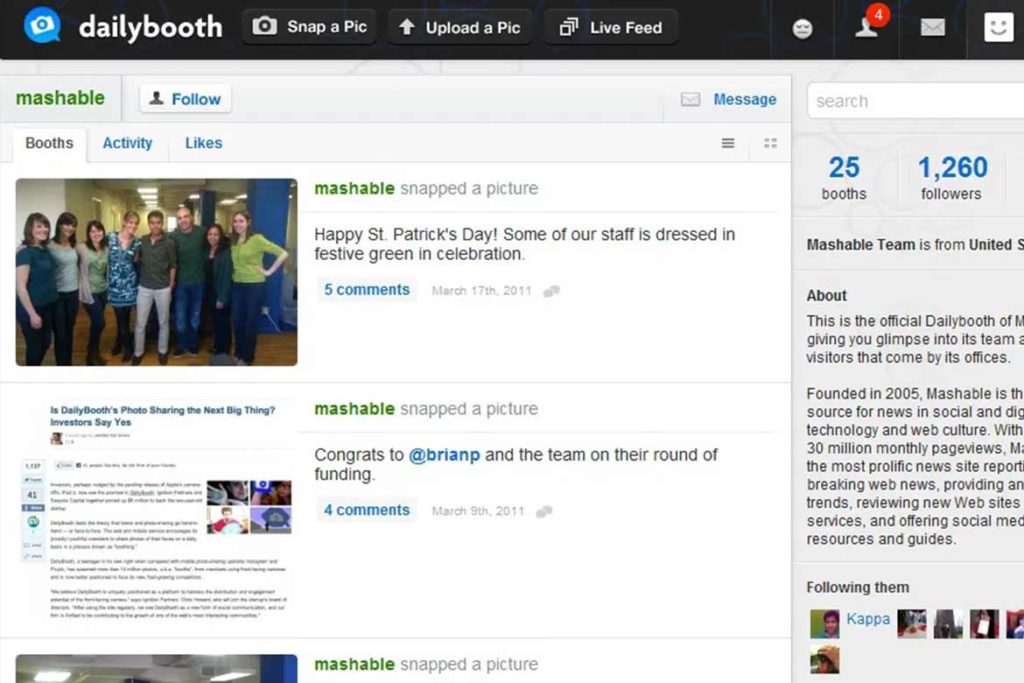Select the grid view icon
Image resolution: width=1024 pixels, height=683 pixels.
coord(771,143)
